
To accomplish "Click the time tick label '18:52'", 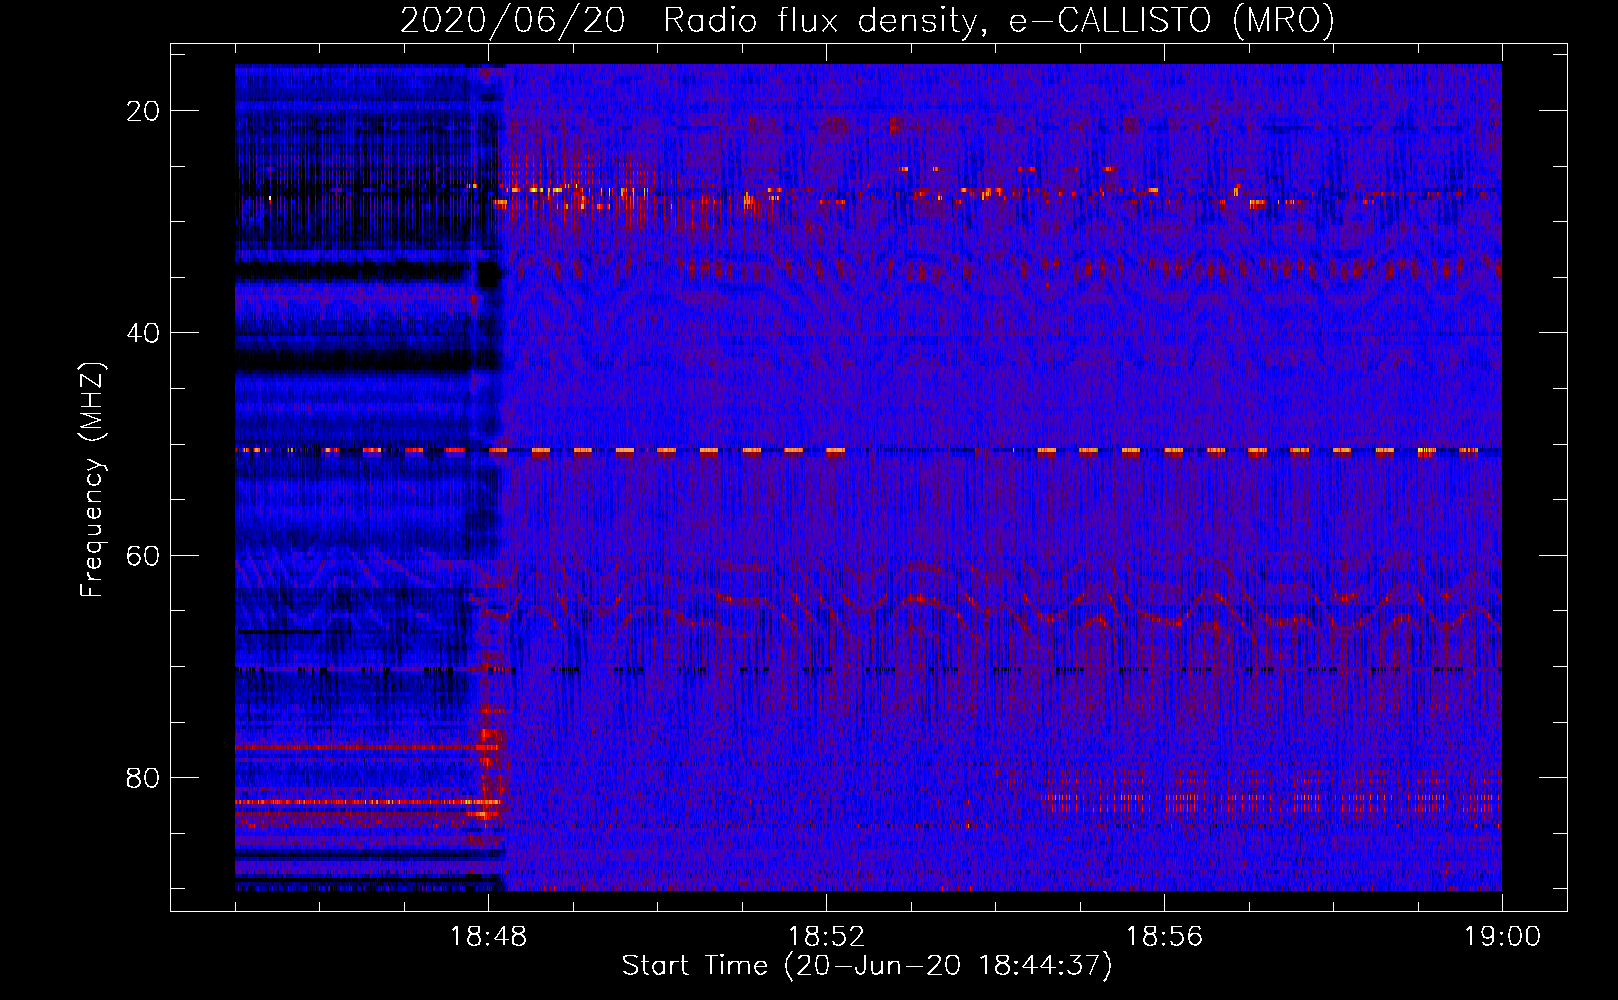I will point(826,937).
